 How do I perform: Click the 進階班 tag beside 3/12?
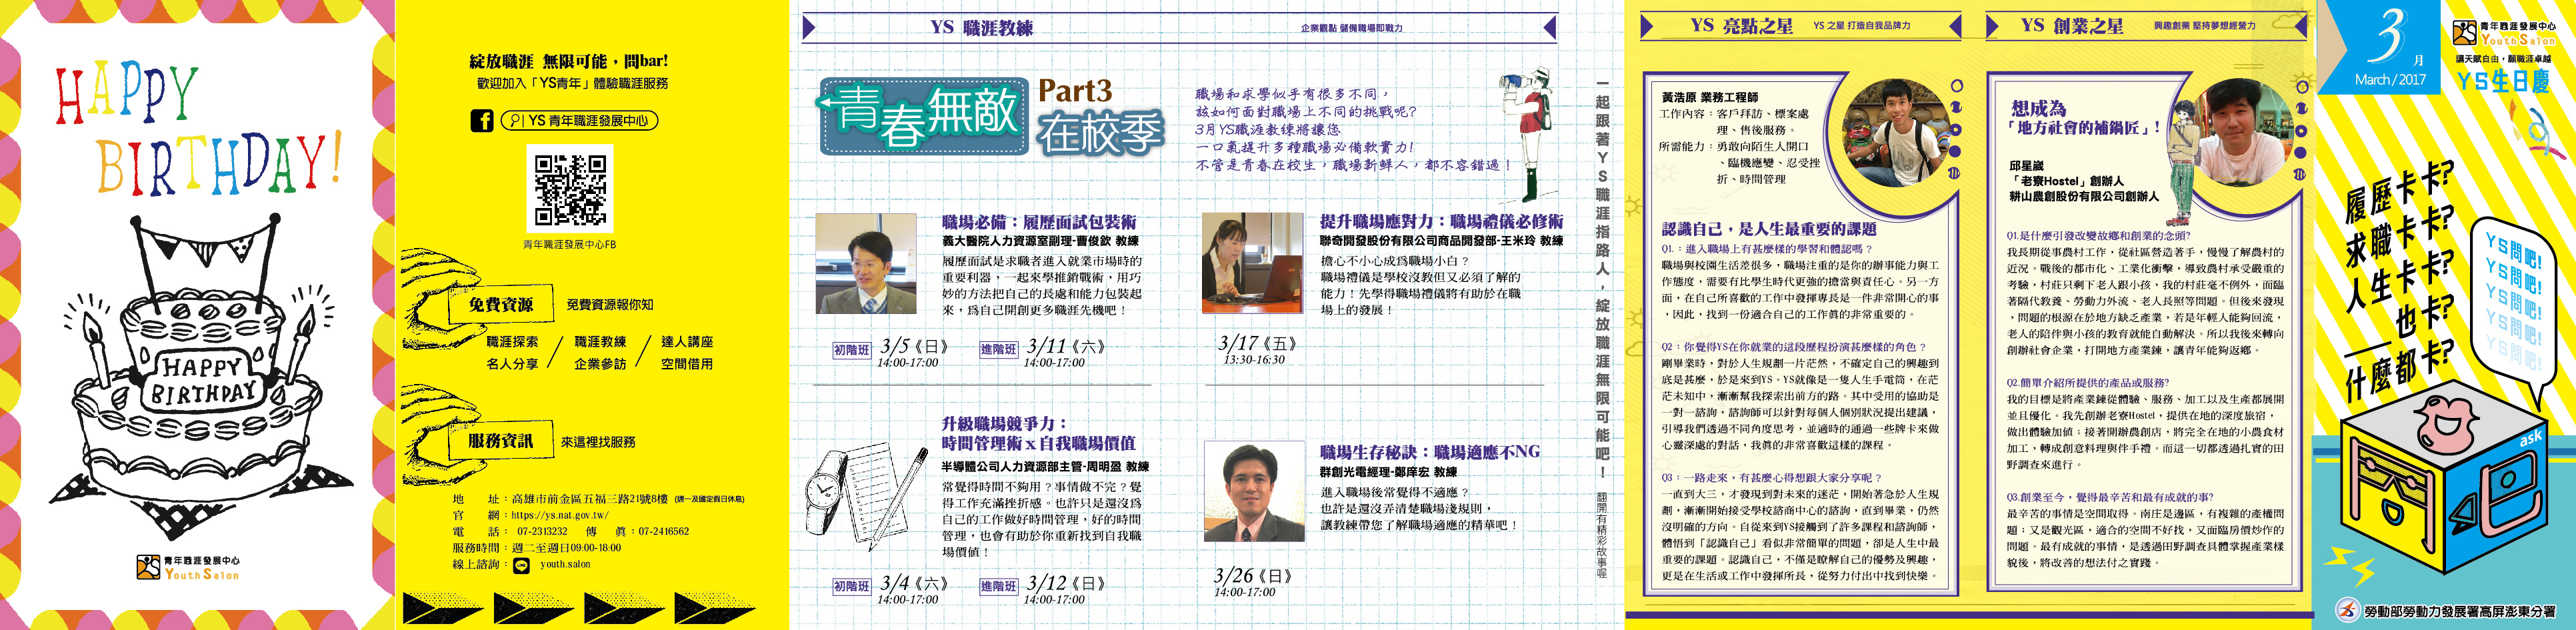coord(998,587)
